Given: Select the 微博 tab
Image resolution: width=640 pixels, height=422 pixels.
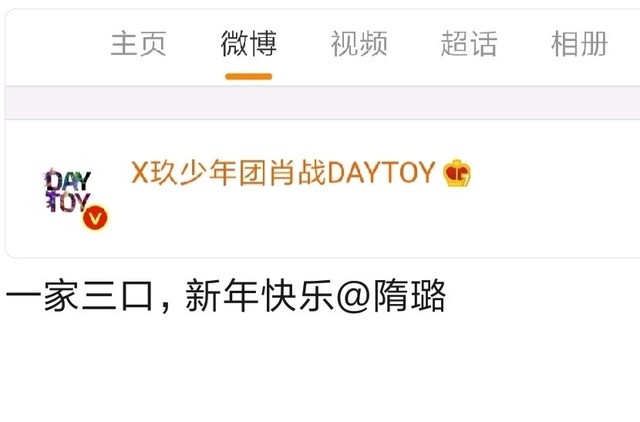Looking at the screenshot, I should coord(249,44).
